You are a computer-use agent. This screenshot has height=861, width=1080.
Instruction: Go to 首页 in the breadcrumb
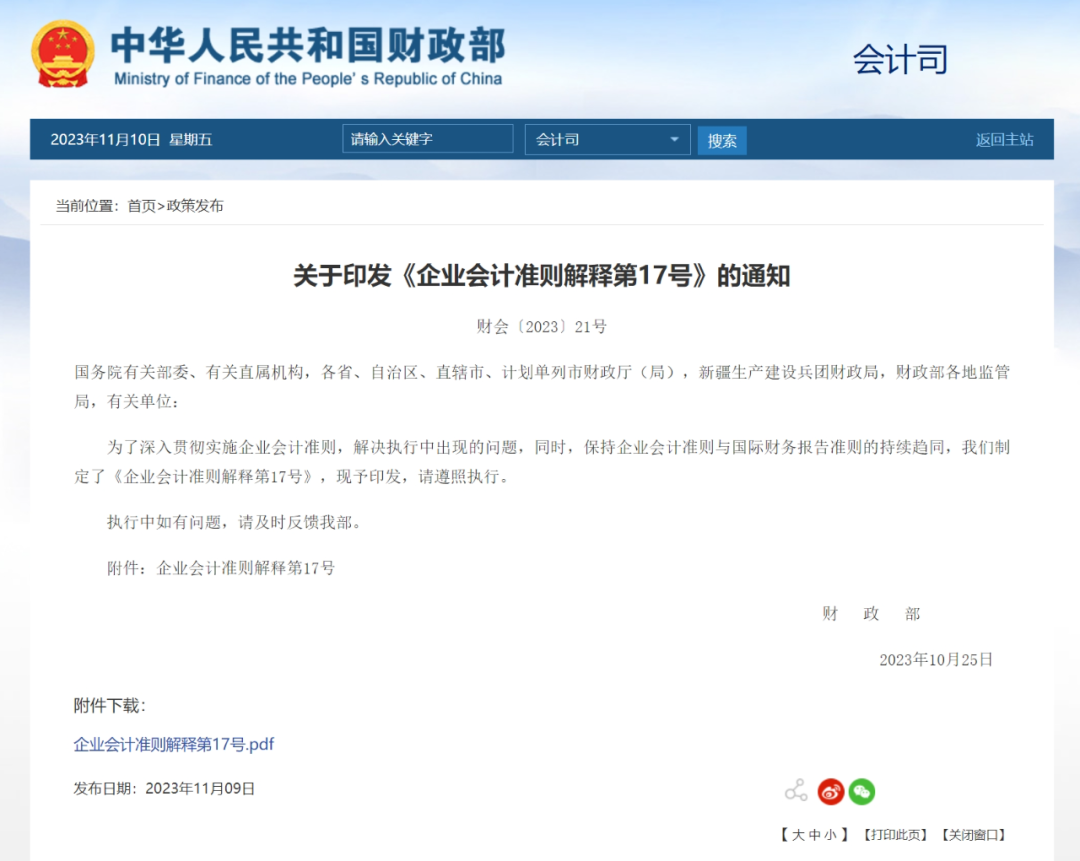point(142,206)
